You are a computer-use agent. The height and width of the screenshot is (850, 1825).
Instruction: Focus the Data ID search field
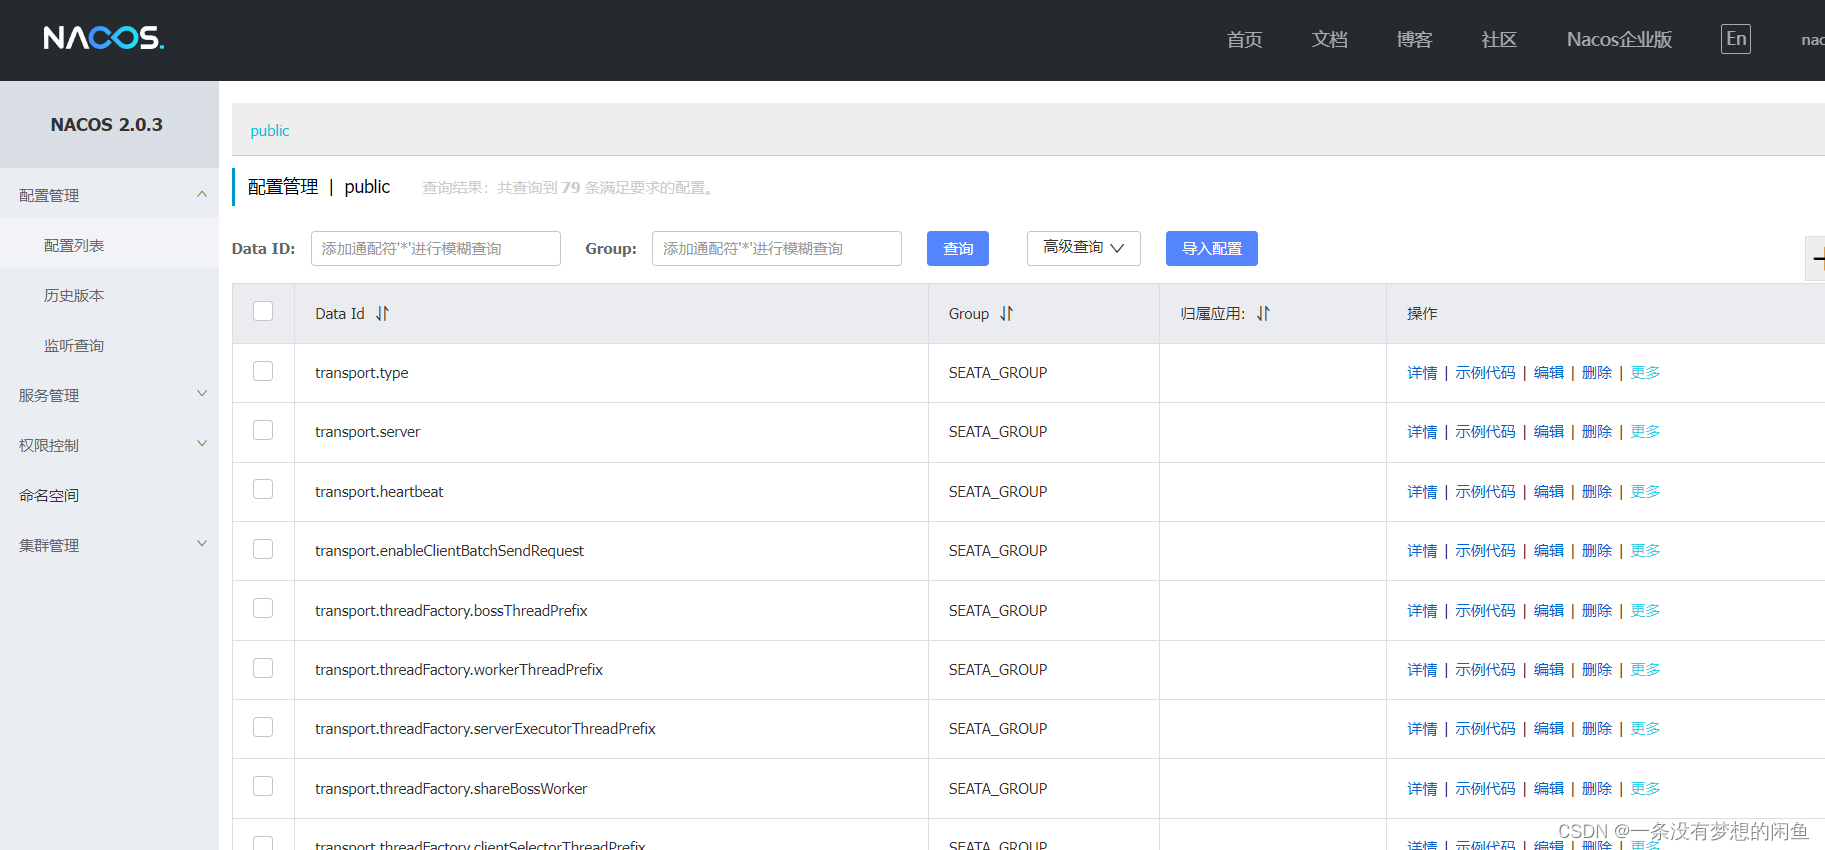coord(436,248)
